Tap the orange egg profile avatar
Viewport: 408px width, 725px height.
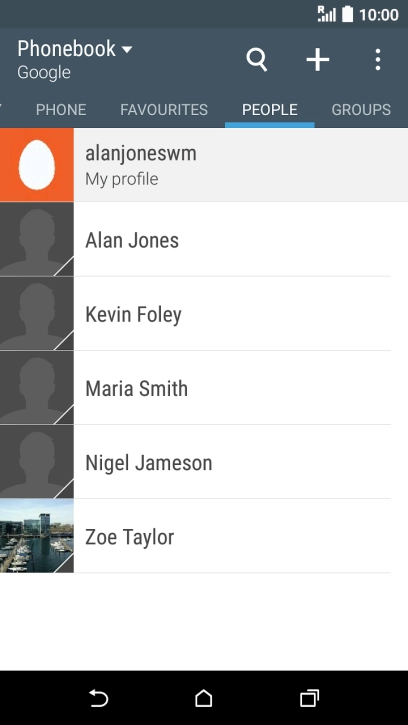tap(37, 165)
